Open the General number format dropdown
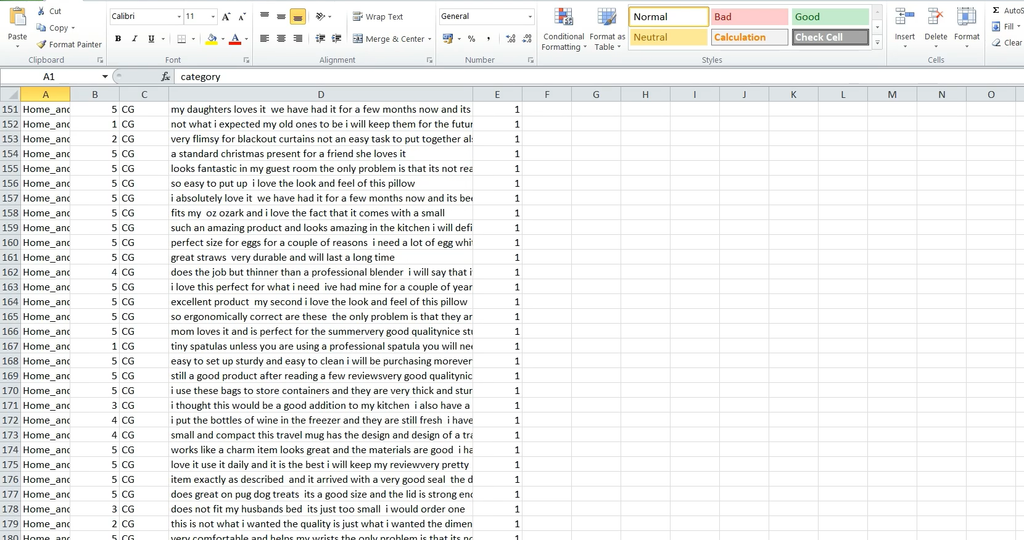The image size is (1024, 540). [530, 16]
